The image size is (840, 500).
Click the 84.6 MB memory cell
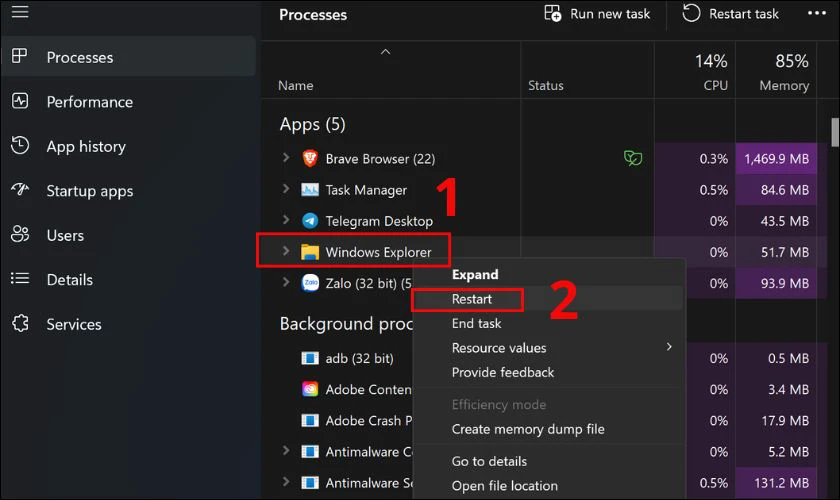[x=776, y=190]
